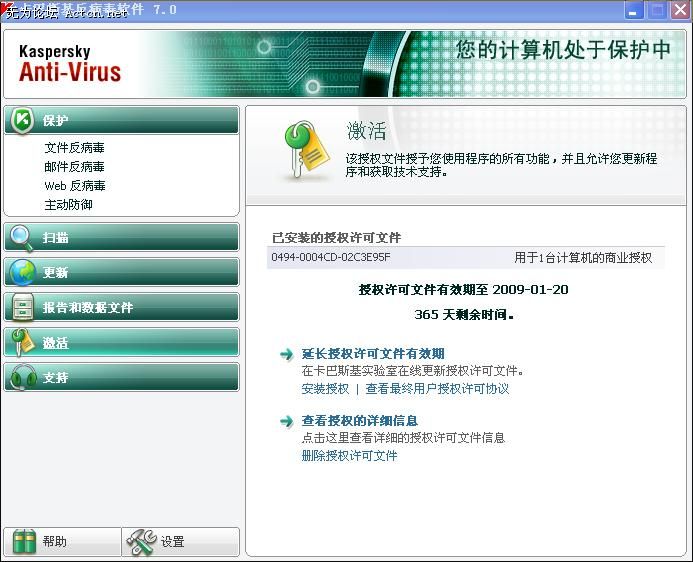Open 报告和数据文件 section
Image resolution: width=693 pixels, height=562 pixels.
(122, 307)
